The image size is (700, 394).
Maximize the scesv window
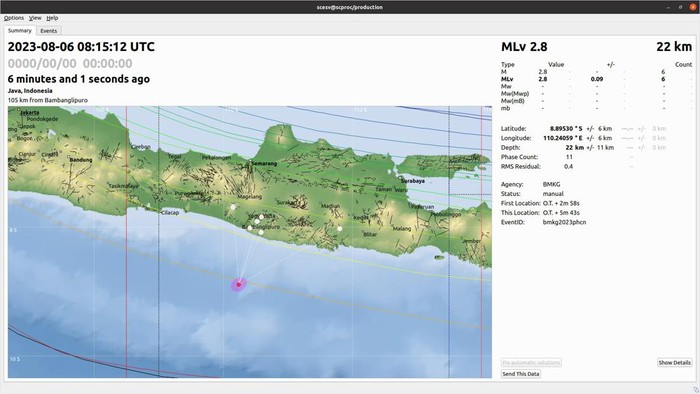680,7
